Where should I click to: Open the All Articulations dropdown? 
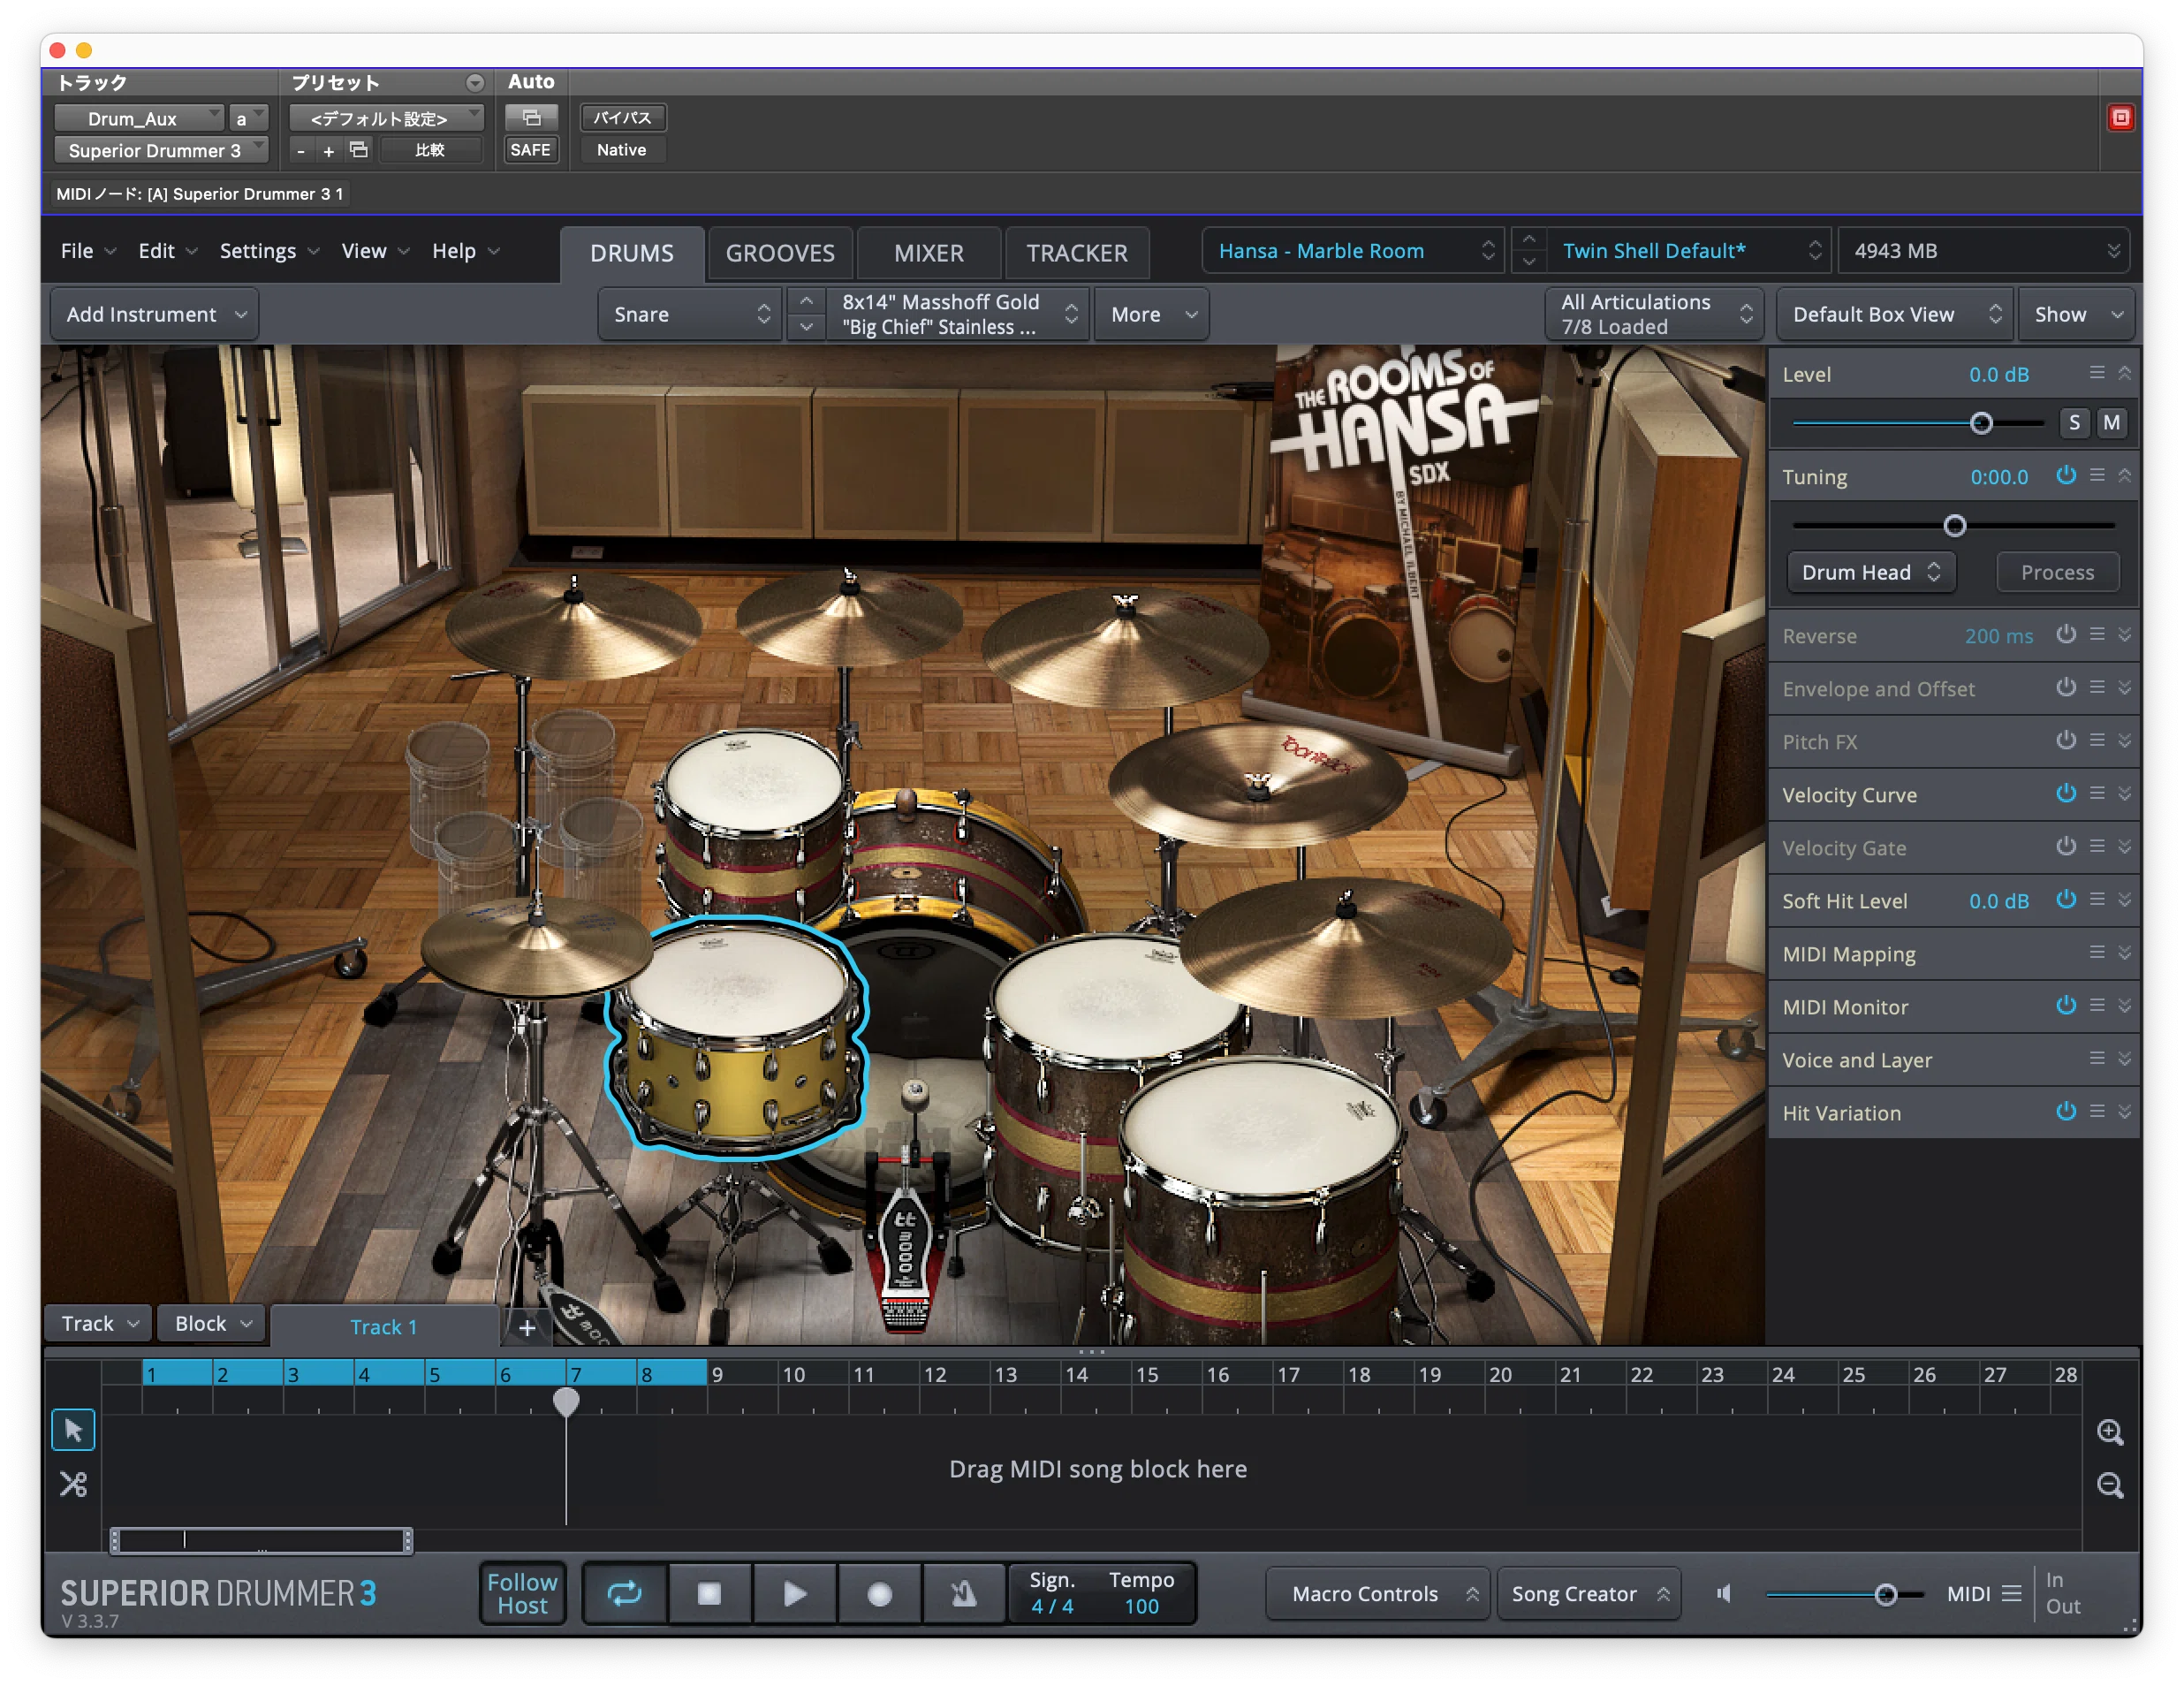[x=1654, y=314]
